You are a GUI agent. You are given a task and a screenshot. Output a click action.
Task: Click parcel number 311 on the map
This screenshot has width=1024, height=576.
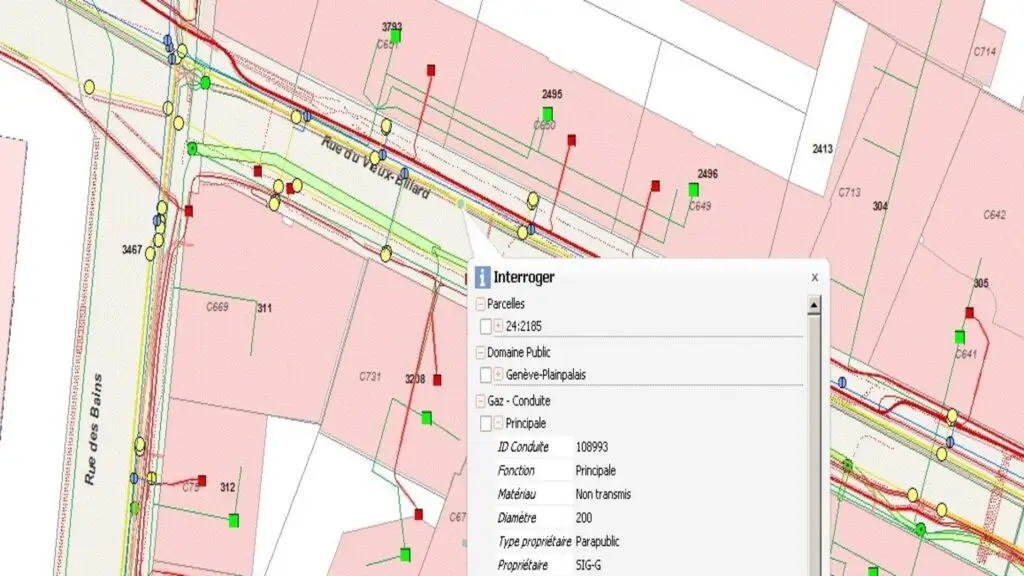click(x=264, y=308)
